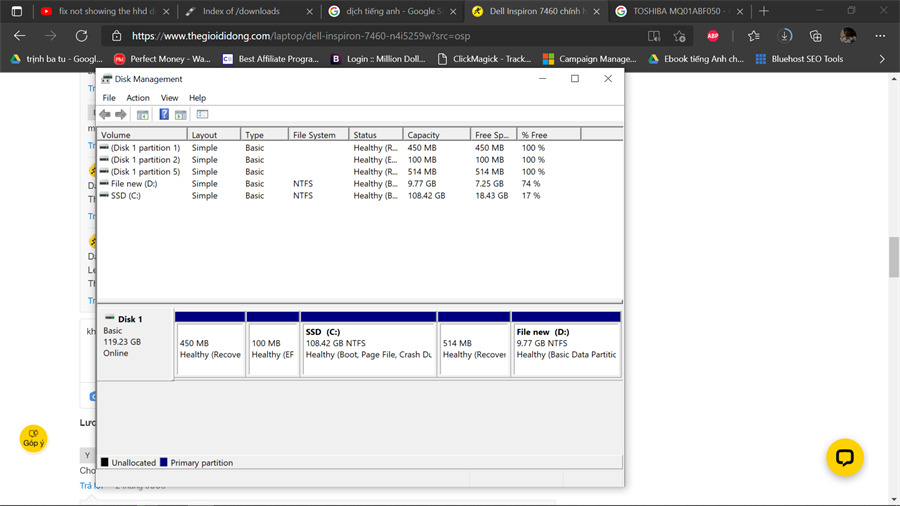This screenshot has height=506, width=900.
Task: Click the Settings list icon in Disk Management toolbar
Action: tap(202, 115)
